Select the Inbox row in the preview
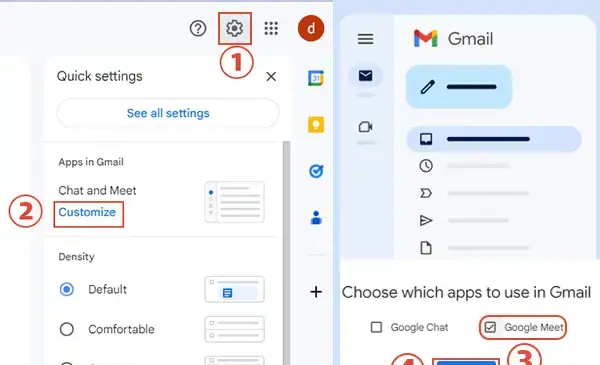 point(494,139)
